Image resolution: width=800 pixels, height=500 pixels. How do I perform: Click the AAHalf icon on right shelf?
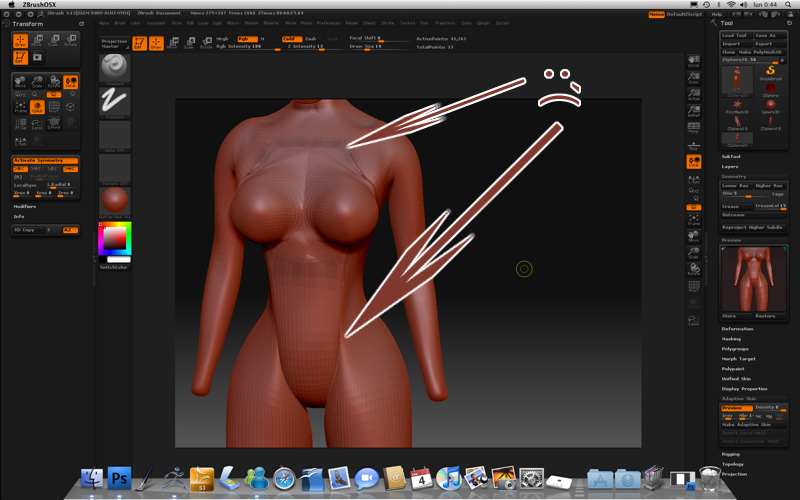pos(693,111)
